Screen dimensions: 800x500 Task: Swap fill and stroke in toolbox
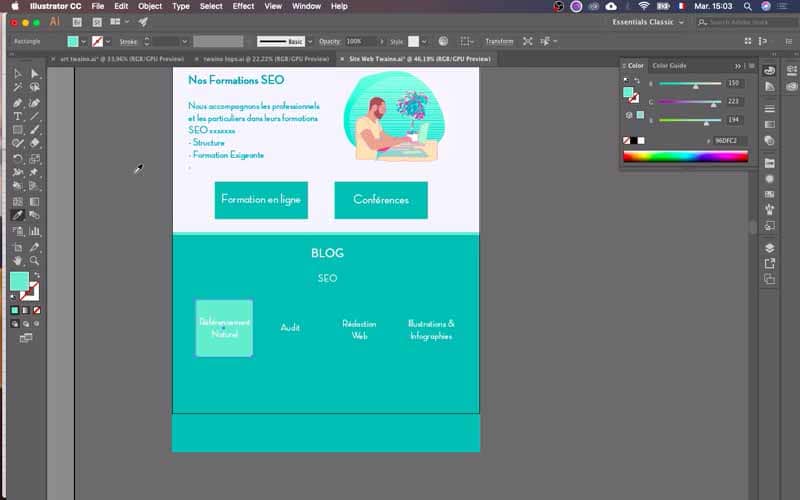click(36, 276)
